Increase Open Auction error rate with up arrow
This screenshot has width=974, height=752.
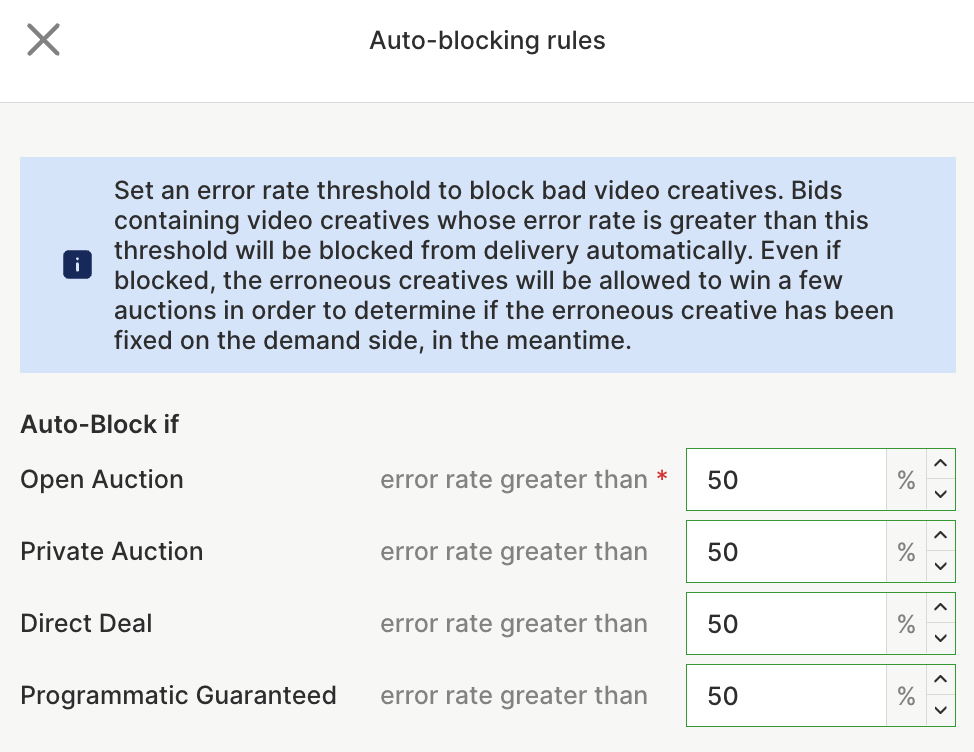[x=940, y=464]
